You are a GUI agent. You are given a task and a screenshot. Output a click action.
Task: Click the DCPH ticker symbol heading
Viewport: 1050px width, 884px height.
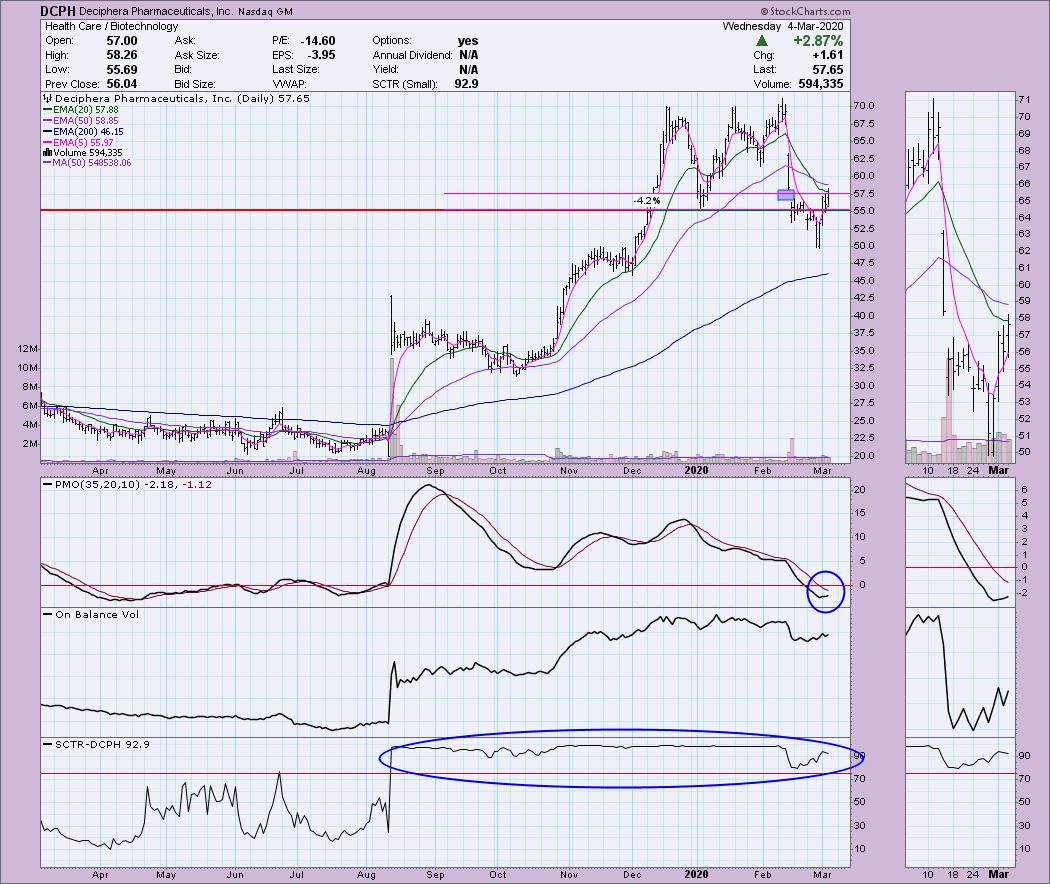pyautogui.click(x=58, y=11)
